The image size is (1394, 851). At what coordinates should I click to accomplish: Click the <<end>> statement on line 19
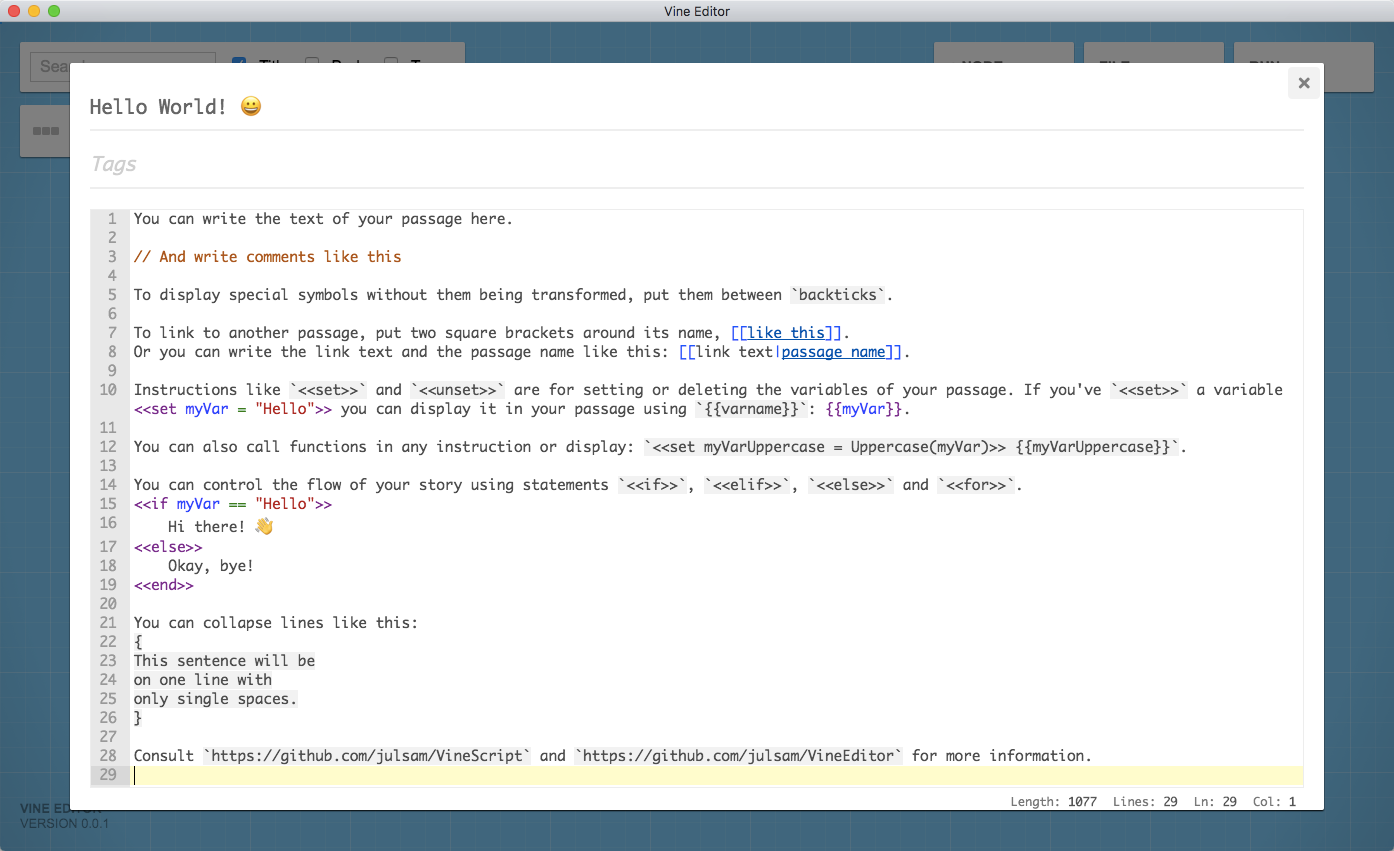(x=164, y=585)
